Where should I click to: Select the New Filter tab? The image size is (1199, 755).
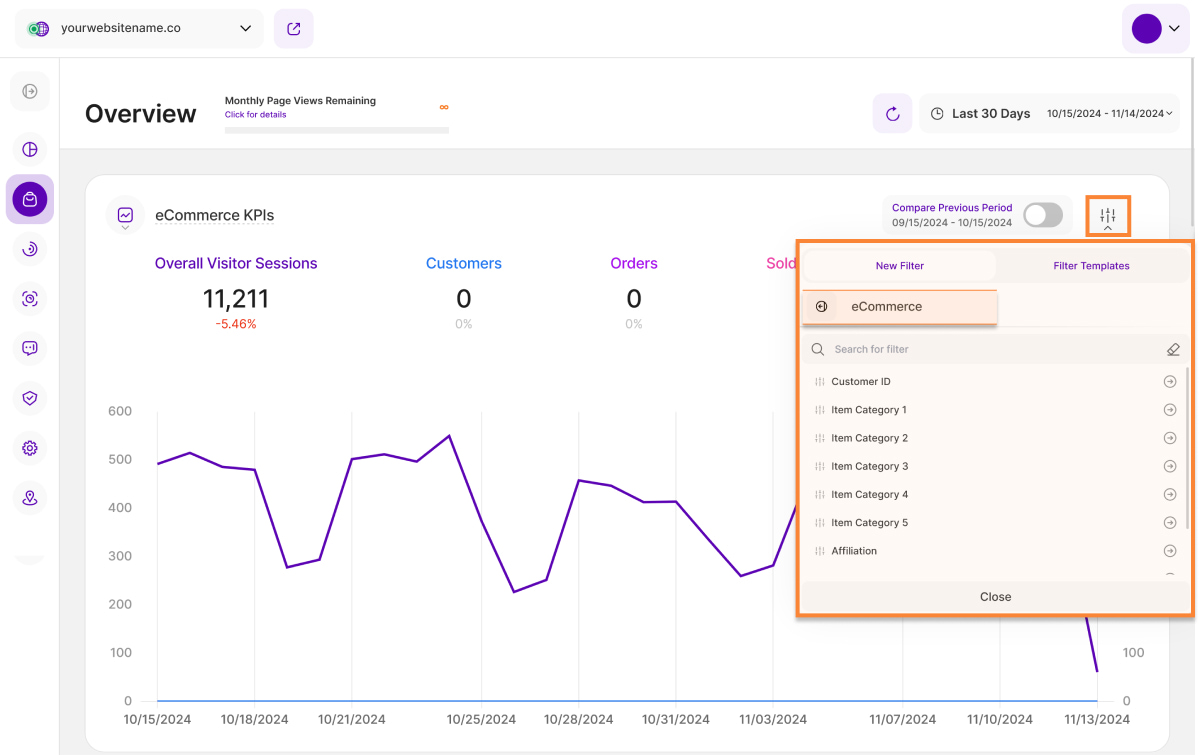pyautogui.click(x=899, y=266)
